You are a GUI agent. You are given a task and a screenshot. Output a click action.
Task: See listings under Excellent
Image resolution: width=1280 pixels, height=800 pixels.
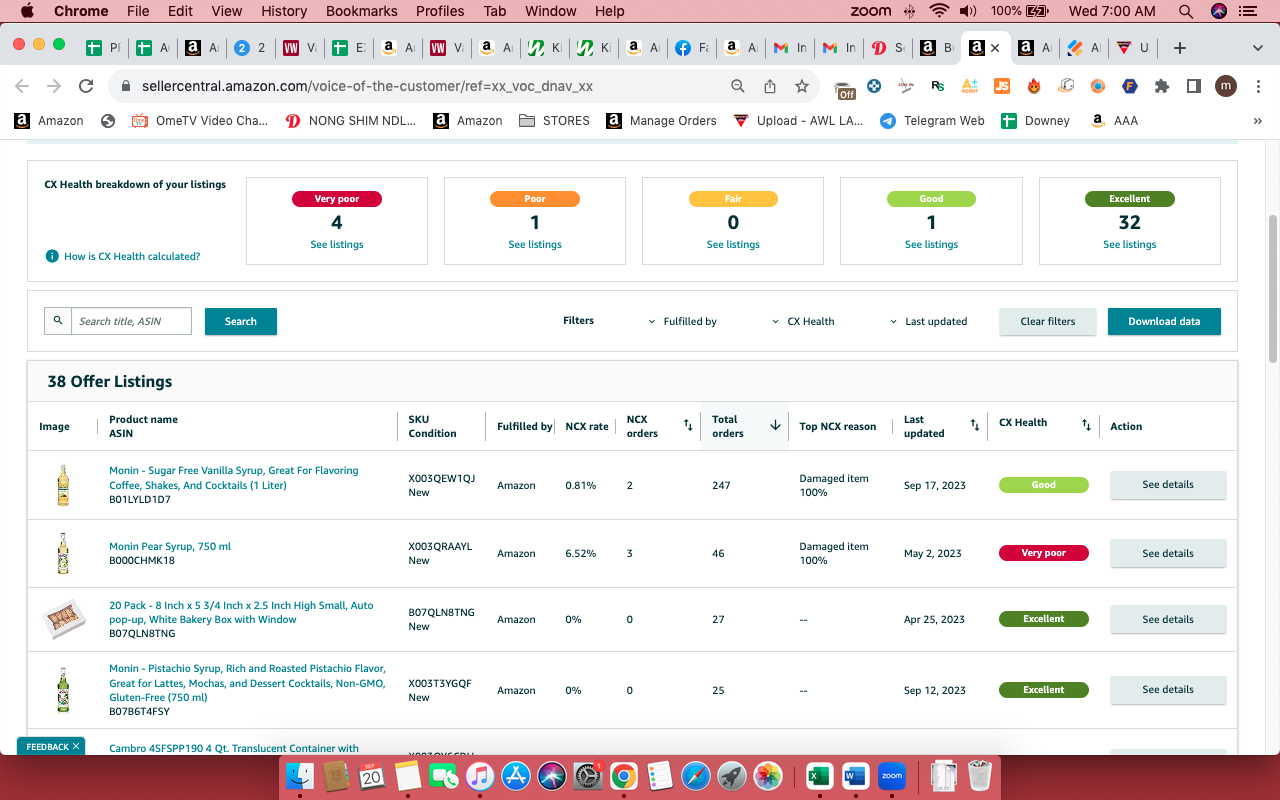(x=1130, y=245)
